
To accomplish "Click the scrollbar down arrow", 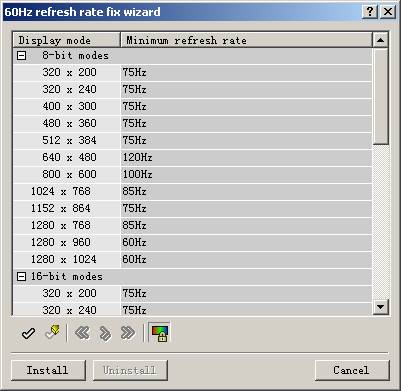I will point(380,306).
